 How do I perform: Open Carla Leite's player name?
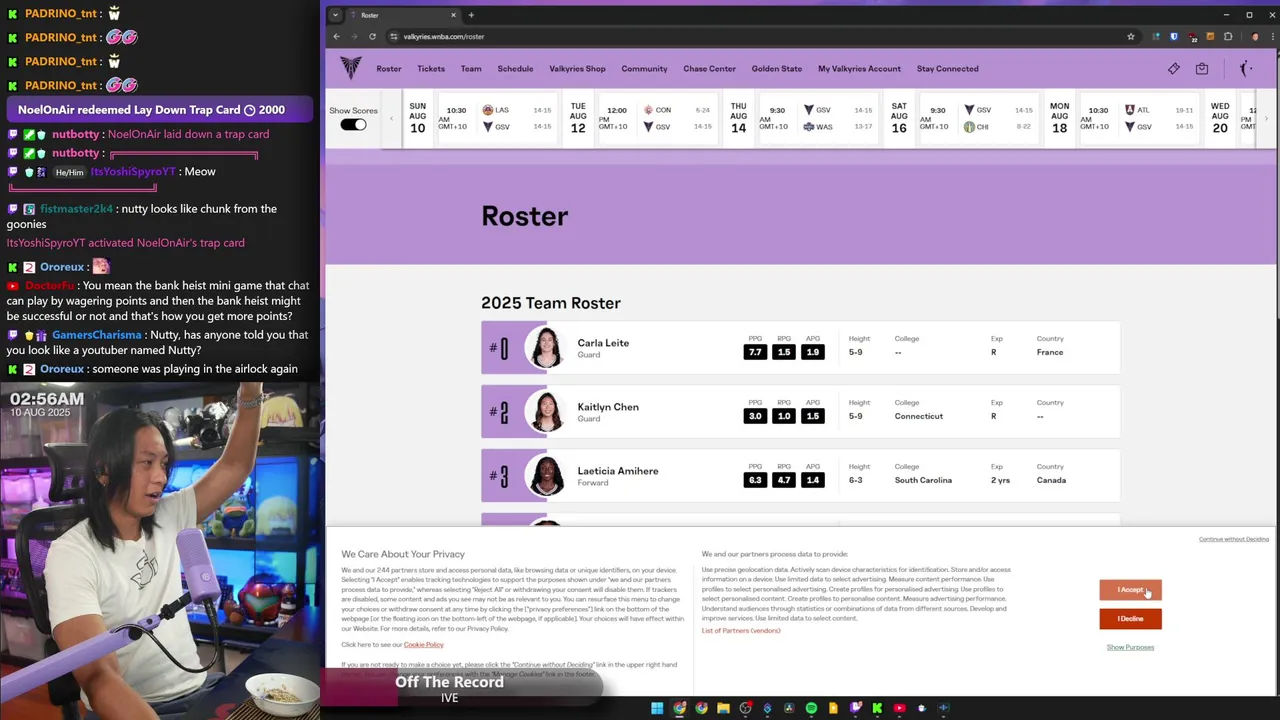pyautogui.click(x=603, y=343)
